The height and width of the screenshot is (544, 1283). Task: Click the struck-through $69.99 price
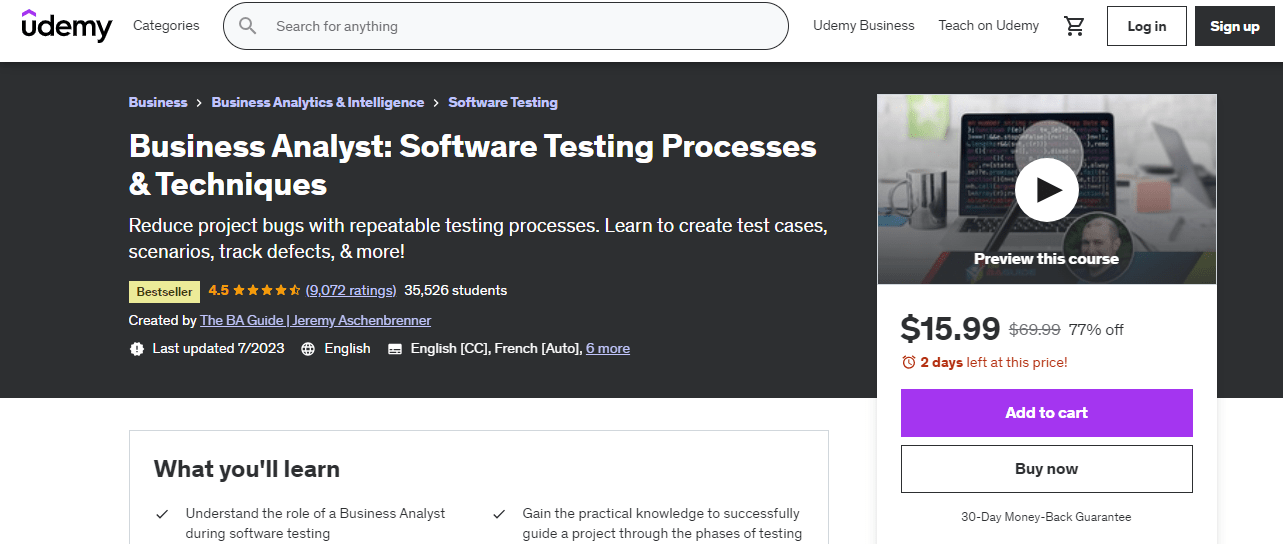1035,330
